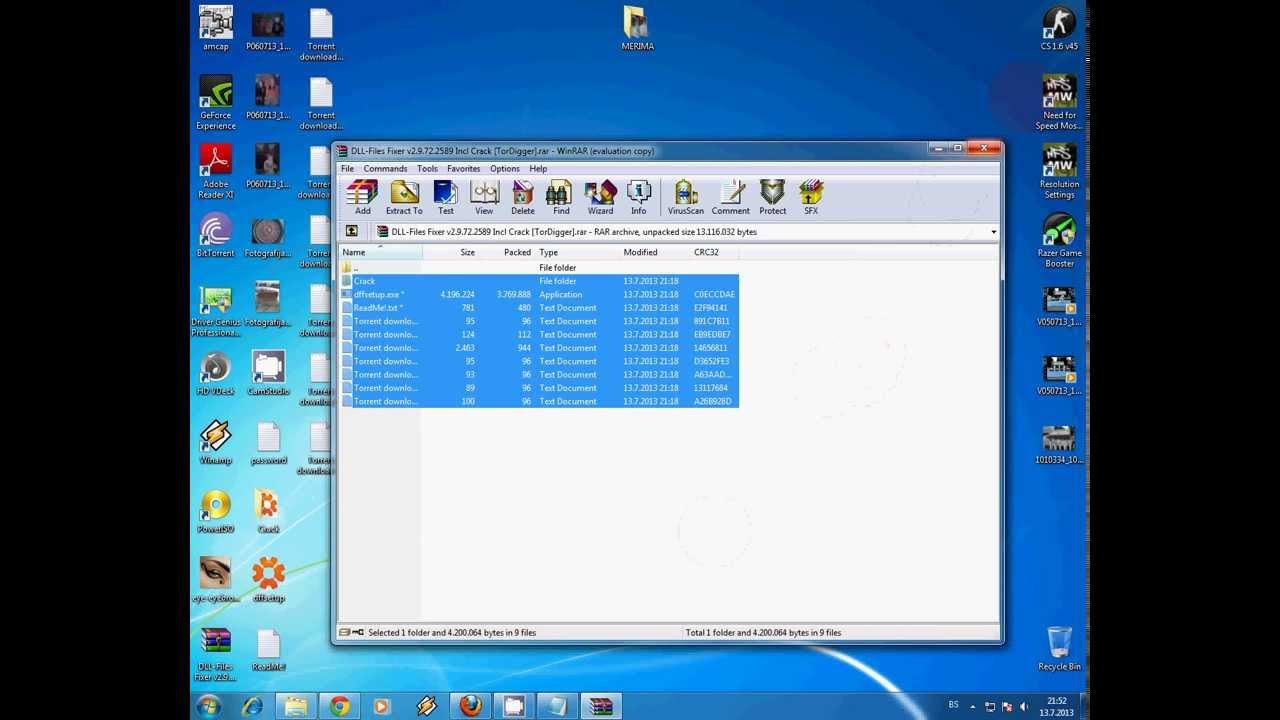The width and height of the screenshot is (1280, 720).
Task: Select the DLL-Files Fixer rar on desktop
Action: [216, 655]
